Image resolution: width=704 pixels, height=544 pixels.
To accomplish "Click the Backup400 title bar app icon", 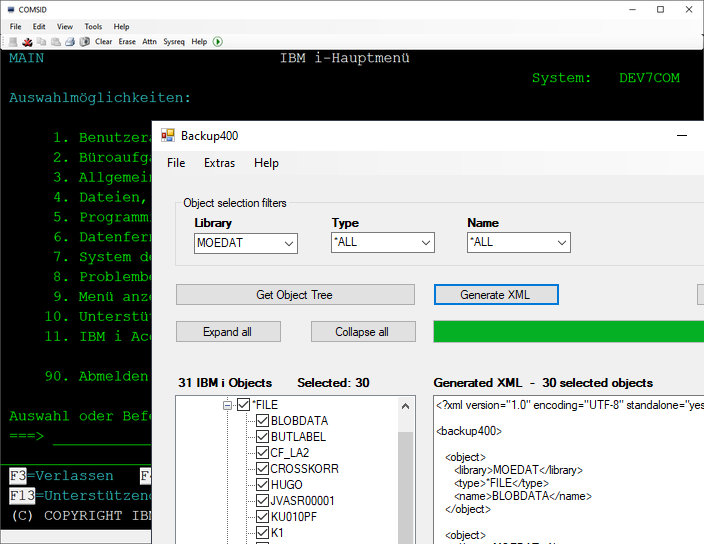I will click(x=168, y=135).
